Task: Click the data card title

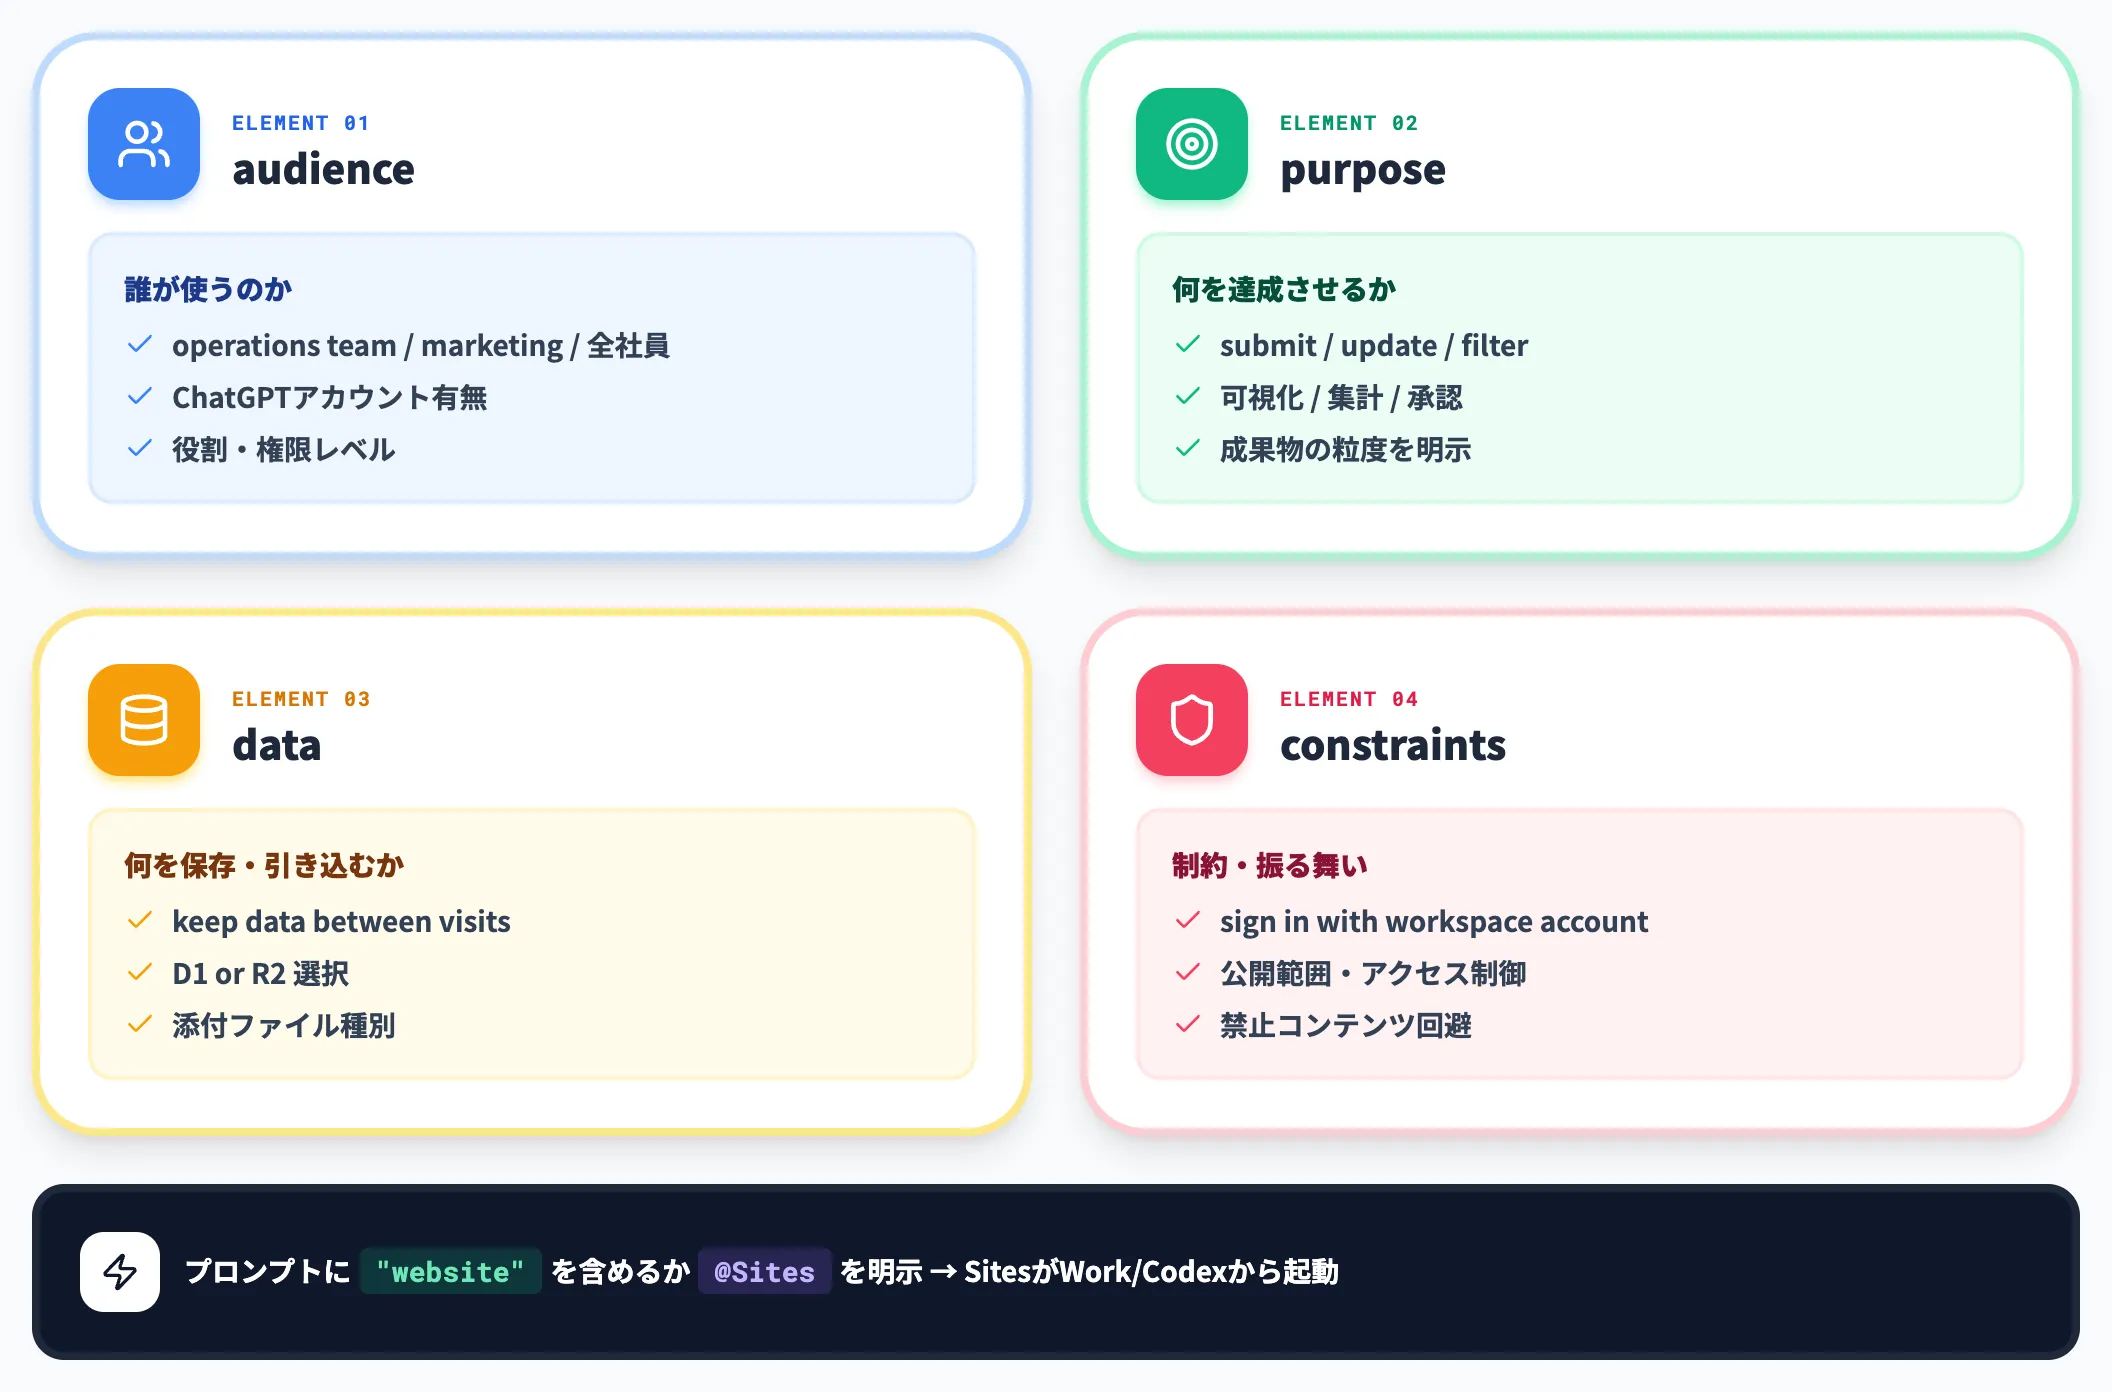Action: 277,745
